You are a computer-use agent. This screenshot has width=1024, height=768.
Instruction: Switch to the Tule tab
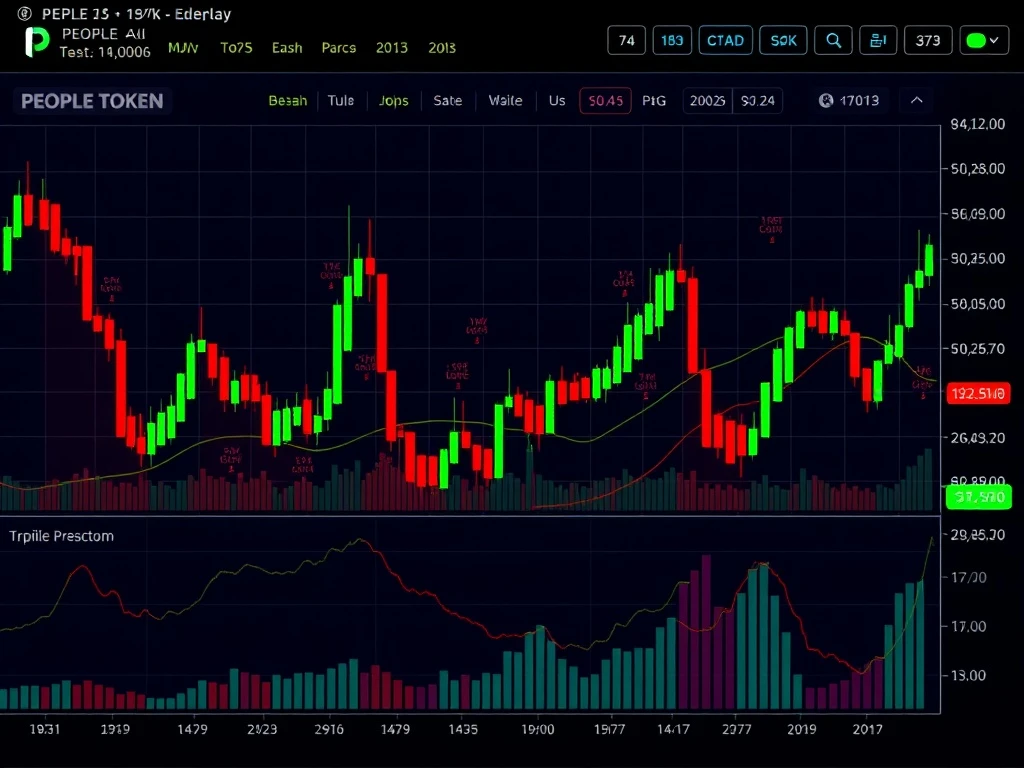pos(341,101)
